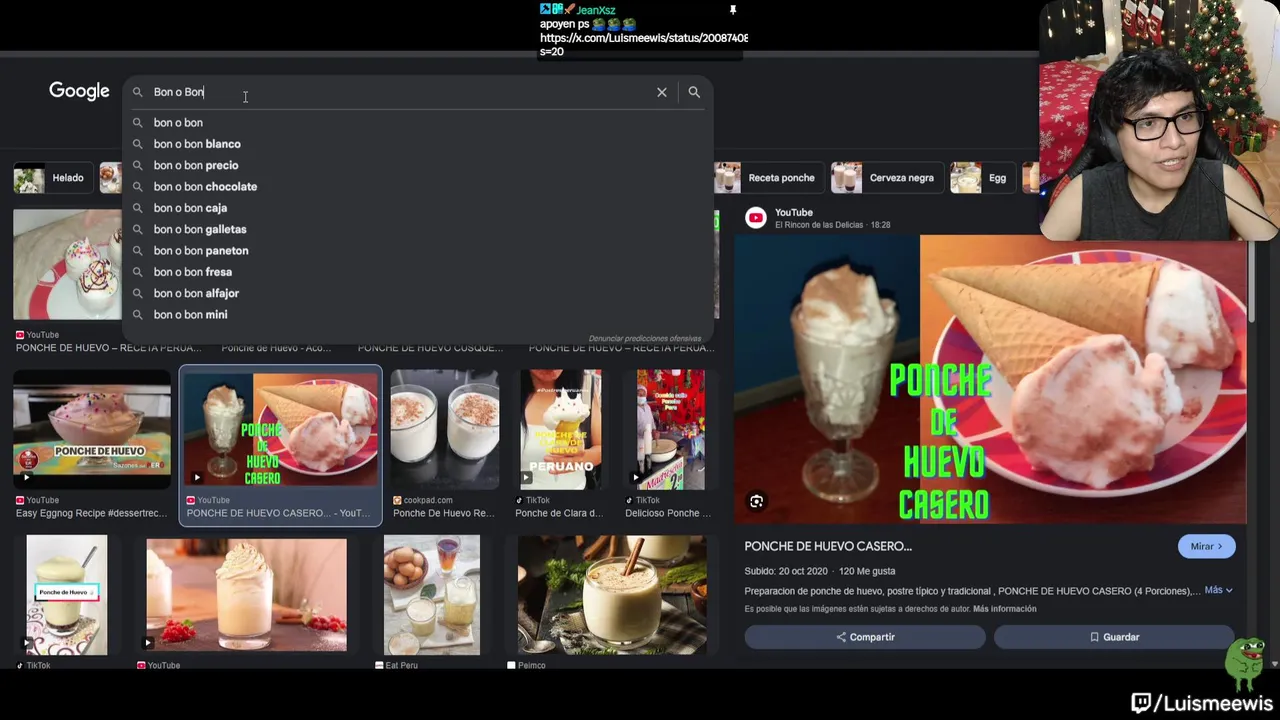Open the Eat Peru result thumbnail
The image size is (1280, 720).
tap(431, 595)
